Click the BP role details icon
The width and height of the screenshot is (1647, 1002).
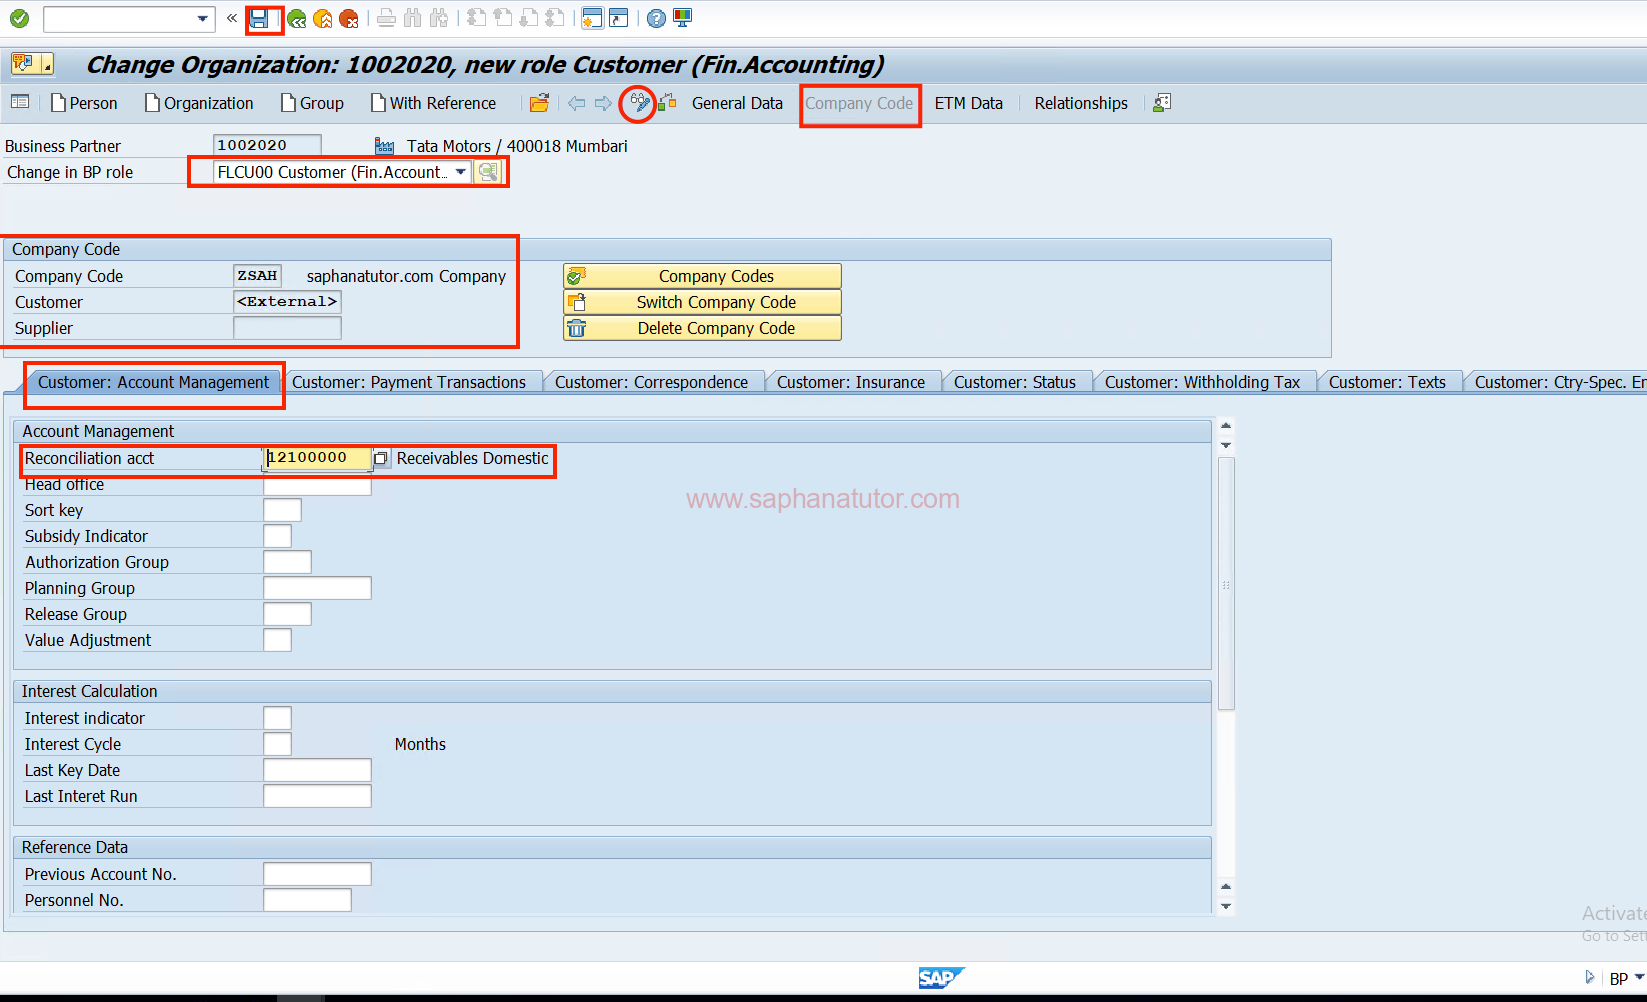[x=487, y=172]
